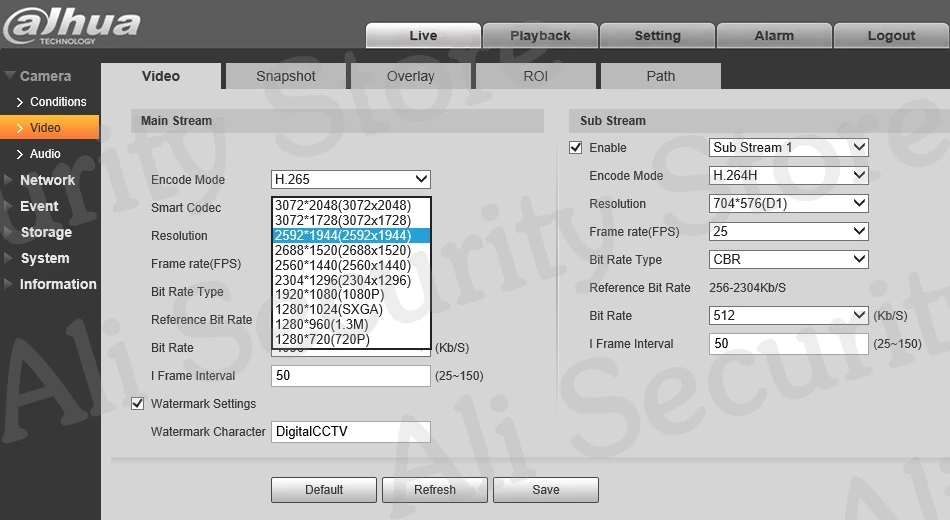Expand the Information sidebar section
This screenshot has height=520, width=950.
pyautogui.click(x=50, y=284)
